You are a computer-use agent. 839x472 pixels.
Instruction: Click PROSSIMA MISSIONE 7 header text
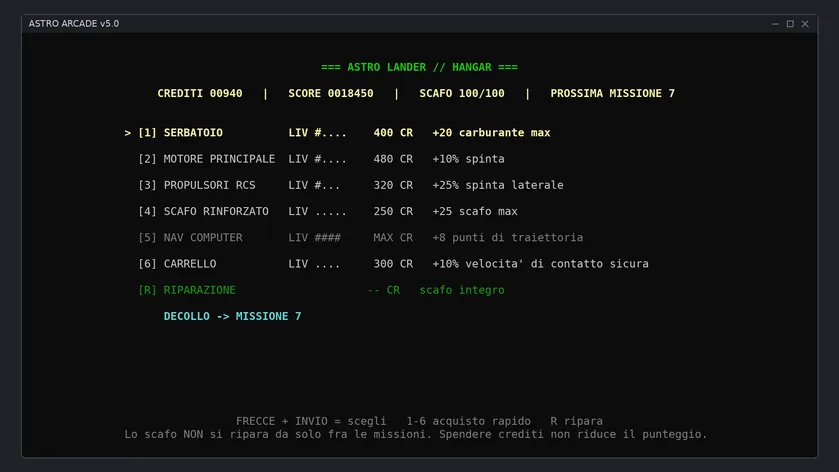coord(613,93)
